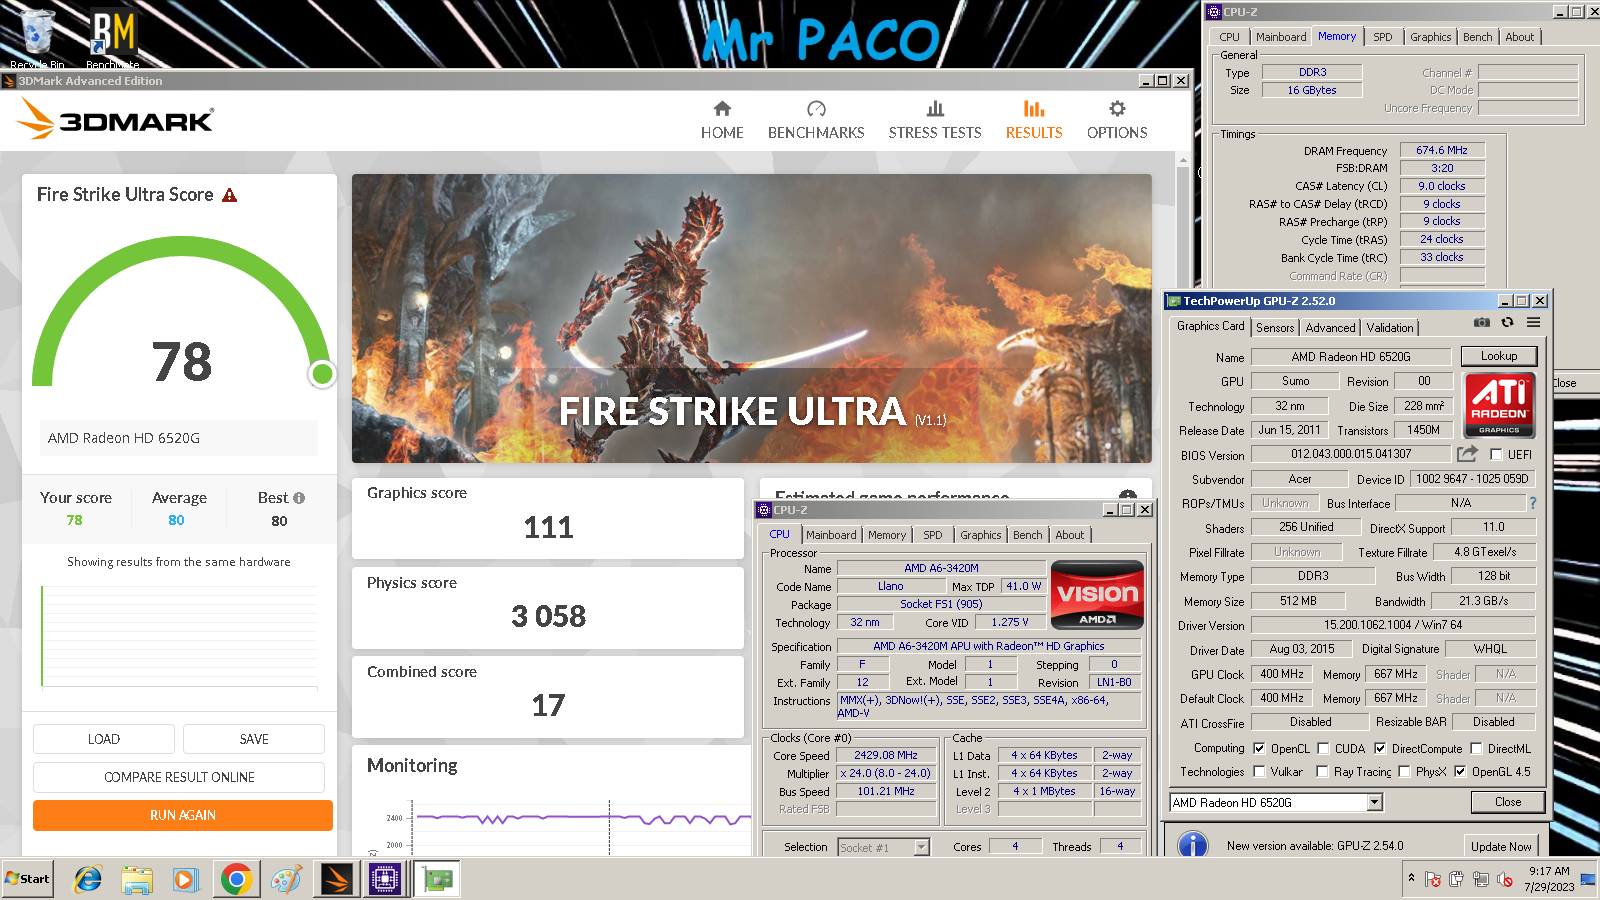Switch to Sensors tab in GPU-Z
1600x900 pixels.
(1275, 328)
